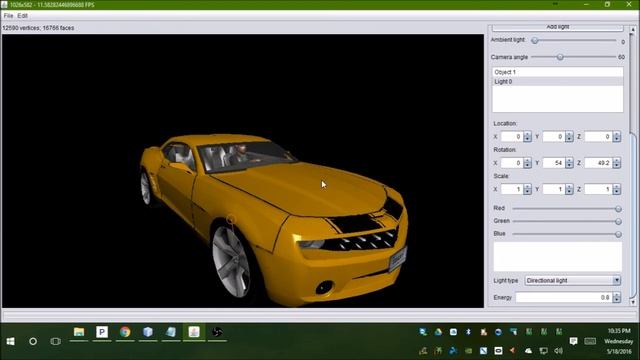Open the OBS icon on taskbar
Screen dimensions: 640x360
(x=217, y=332)
